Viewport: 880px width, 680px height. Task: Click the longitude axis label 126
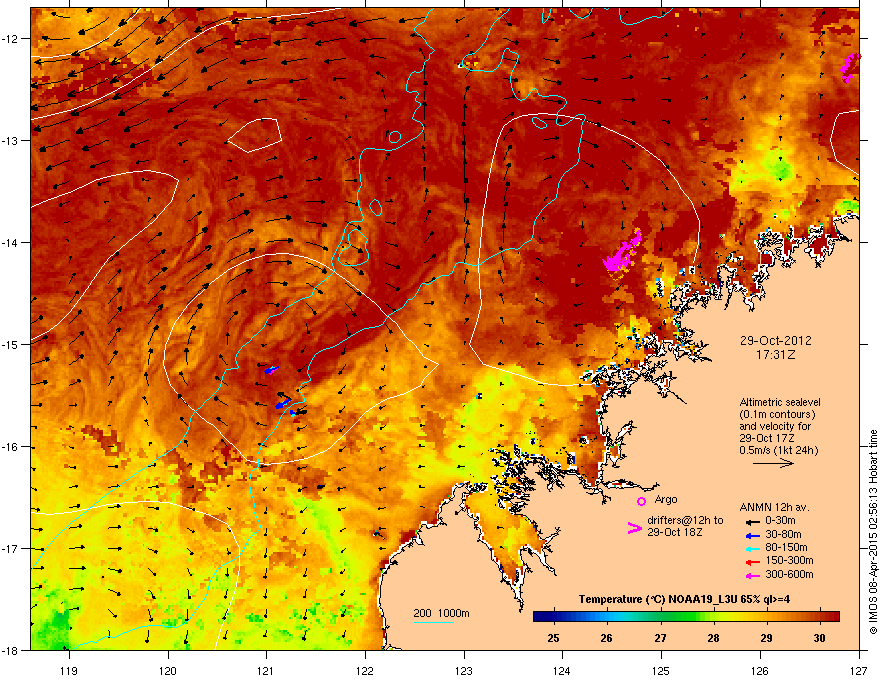coord(760,670)
